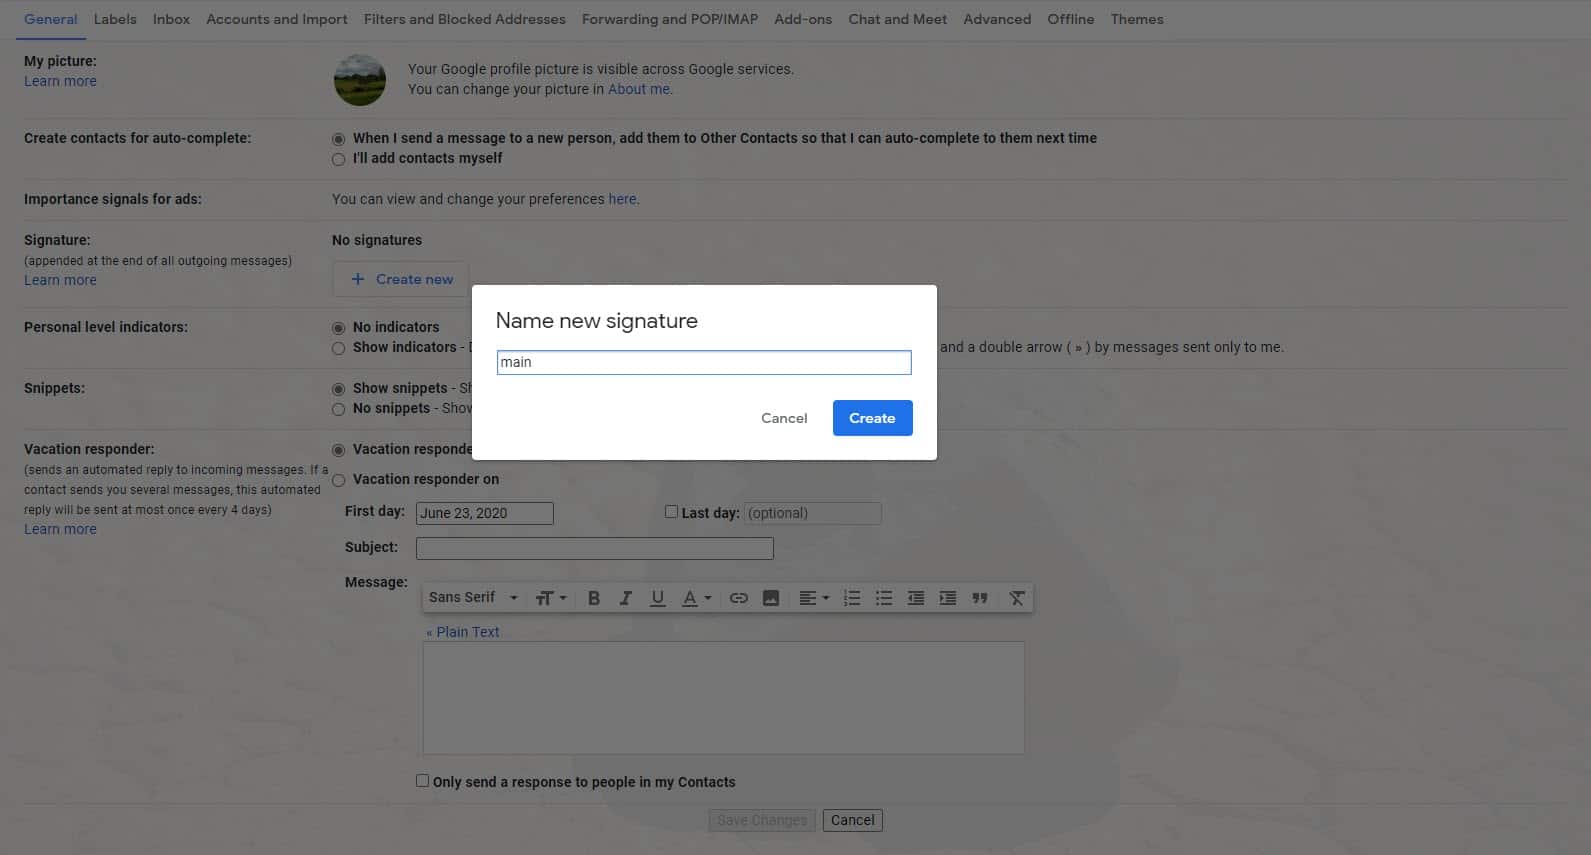Open Learn more under Vacation responder

tap(60, 529)
